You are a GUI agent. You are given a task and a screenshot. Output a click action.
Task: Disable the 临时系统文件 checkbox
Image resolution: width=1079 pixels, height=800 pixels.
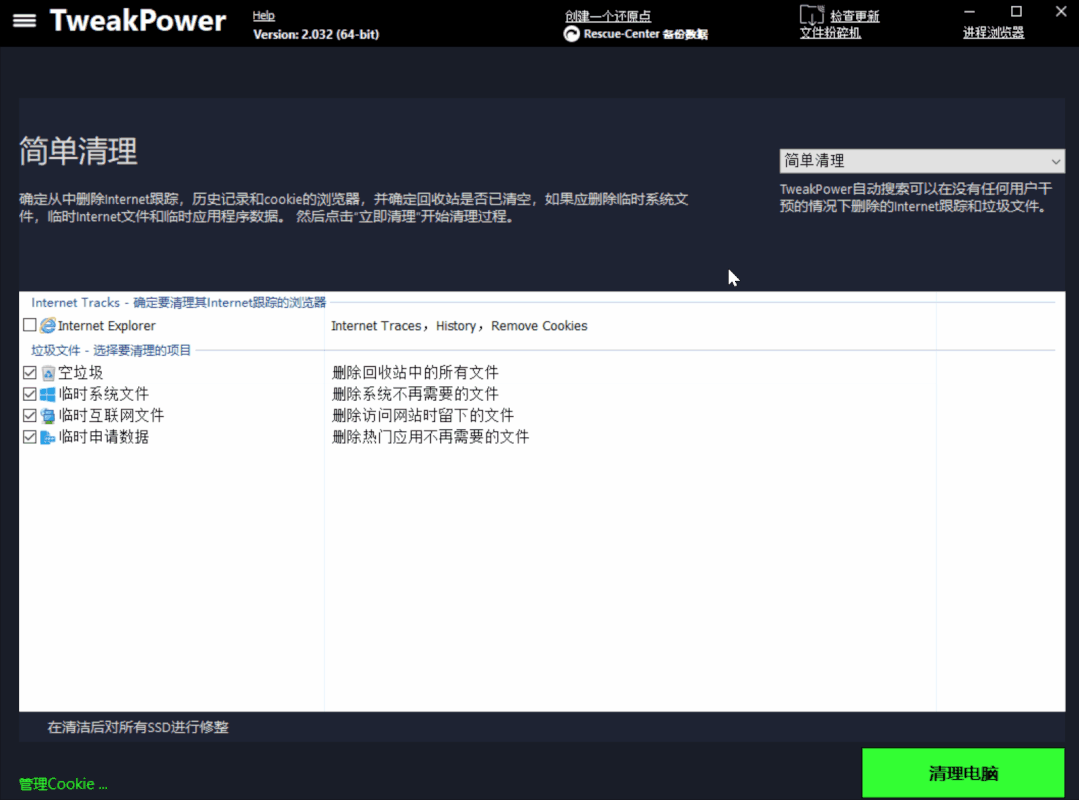(x=29, y=393)
